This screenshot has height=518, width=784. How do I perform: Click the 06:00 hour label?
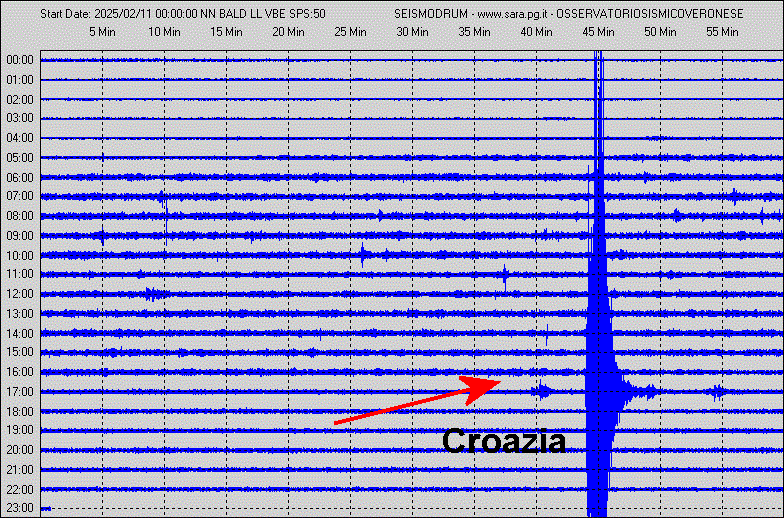20,178
